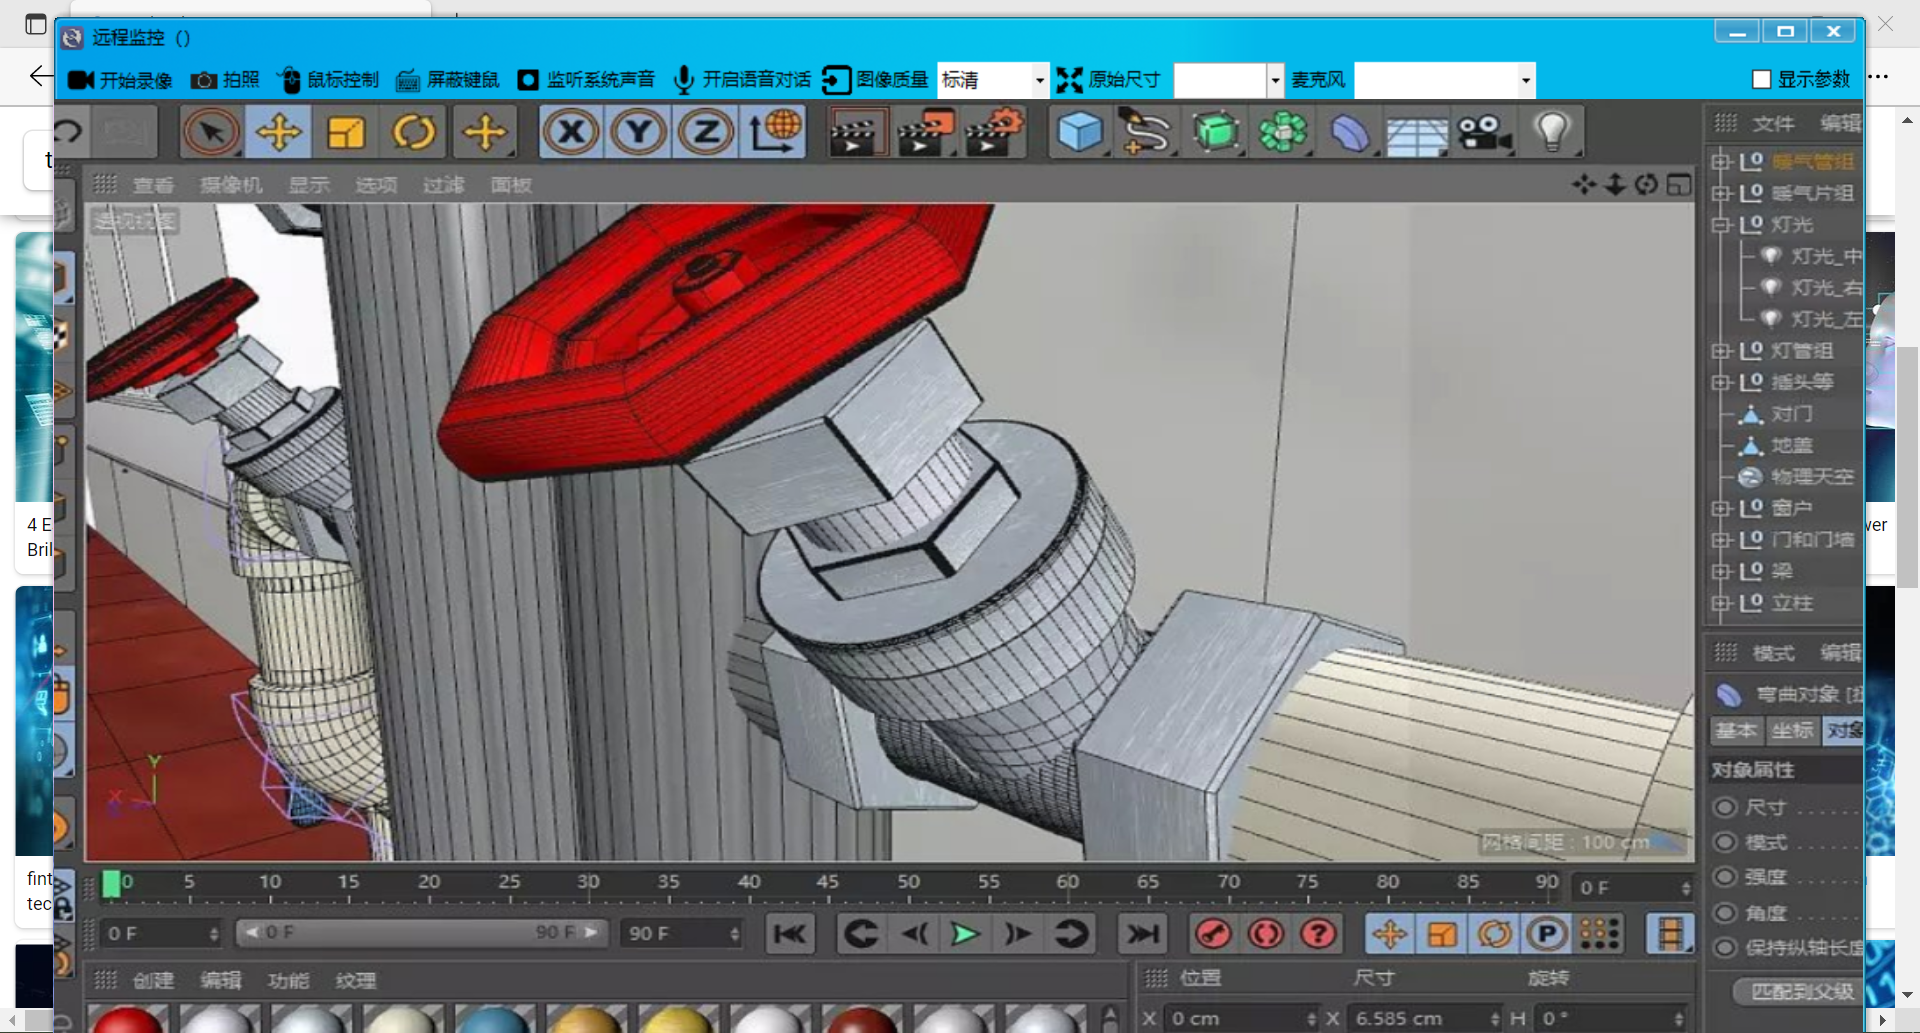Open the 麦克风 dropdown
The image size is (1920, 1033).
(x=1525, y=80)
